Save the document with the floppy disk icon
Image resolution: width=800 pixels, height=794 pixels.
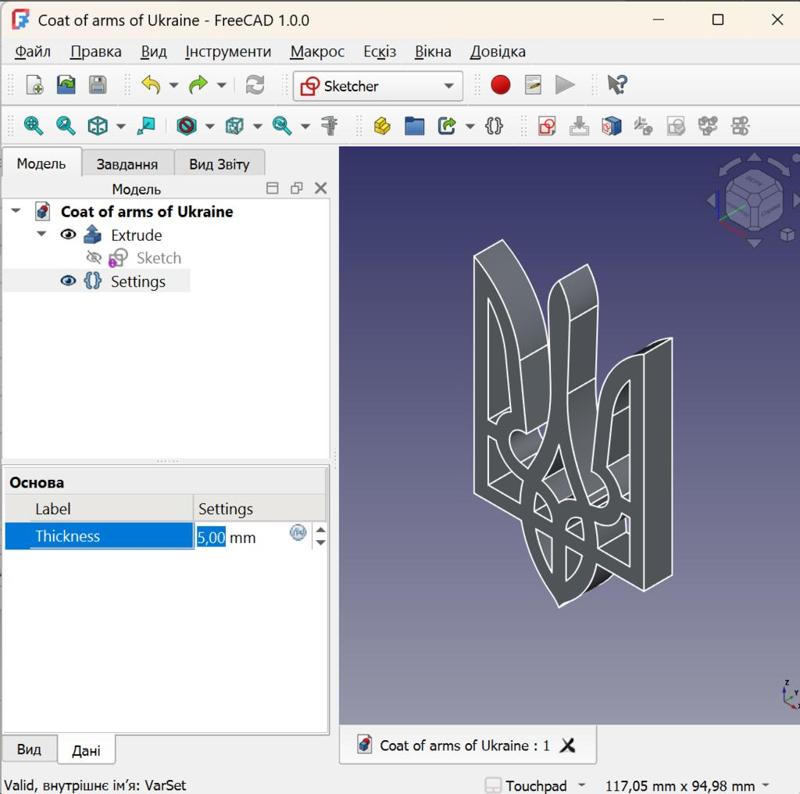[x=97, y=85]
